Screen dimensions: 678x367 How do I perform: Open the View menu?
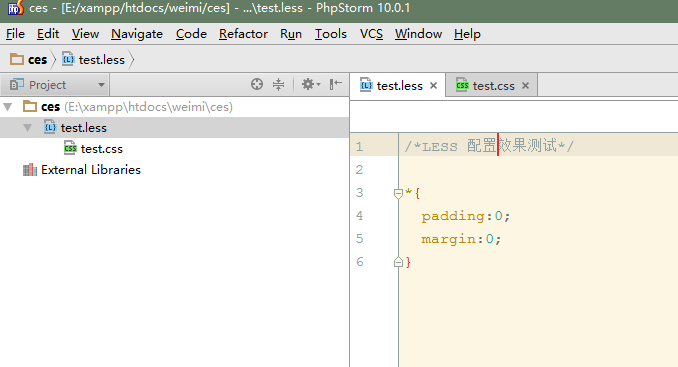click(85, 34)
